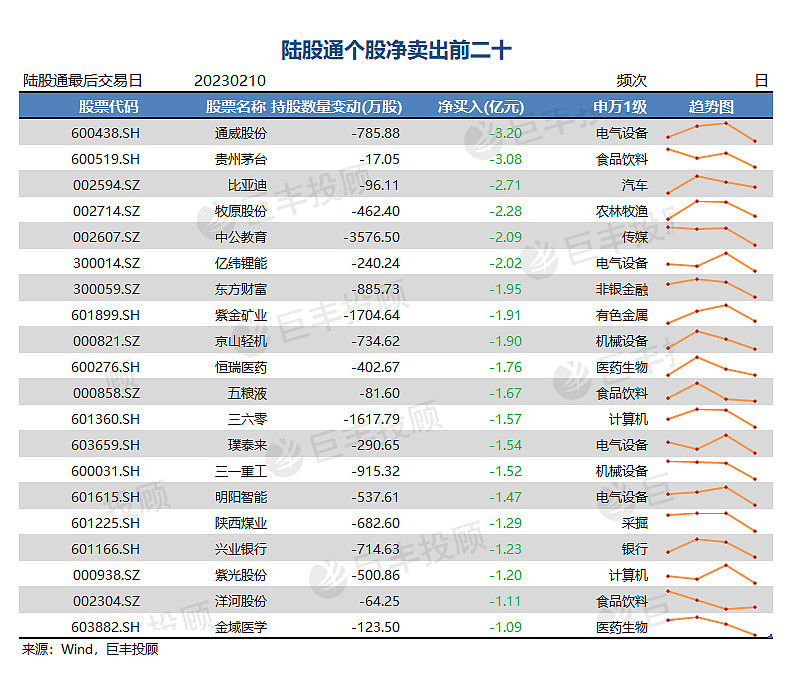
Task: Open the 紫光股份 trend sparkline
Action: (x=711, y=574)
